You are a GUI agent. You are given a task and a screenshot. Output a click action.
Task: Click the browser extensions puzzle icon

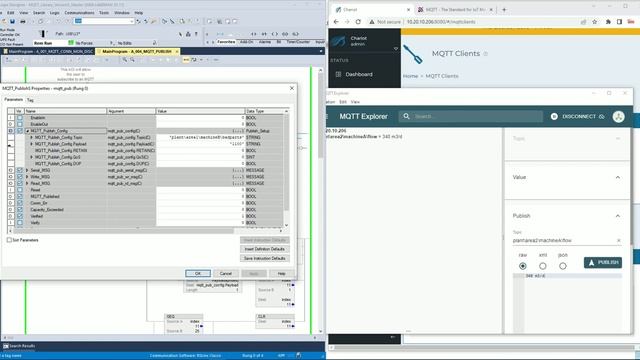click(x=608, y=22)
